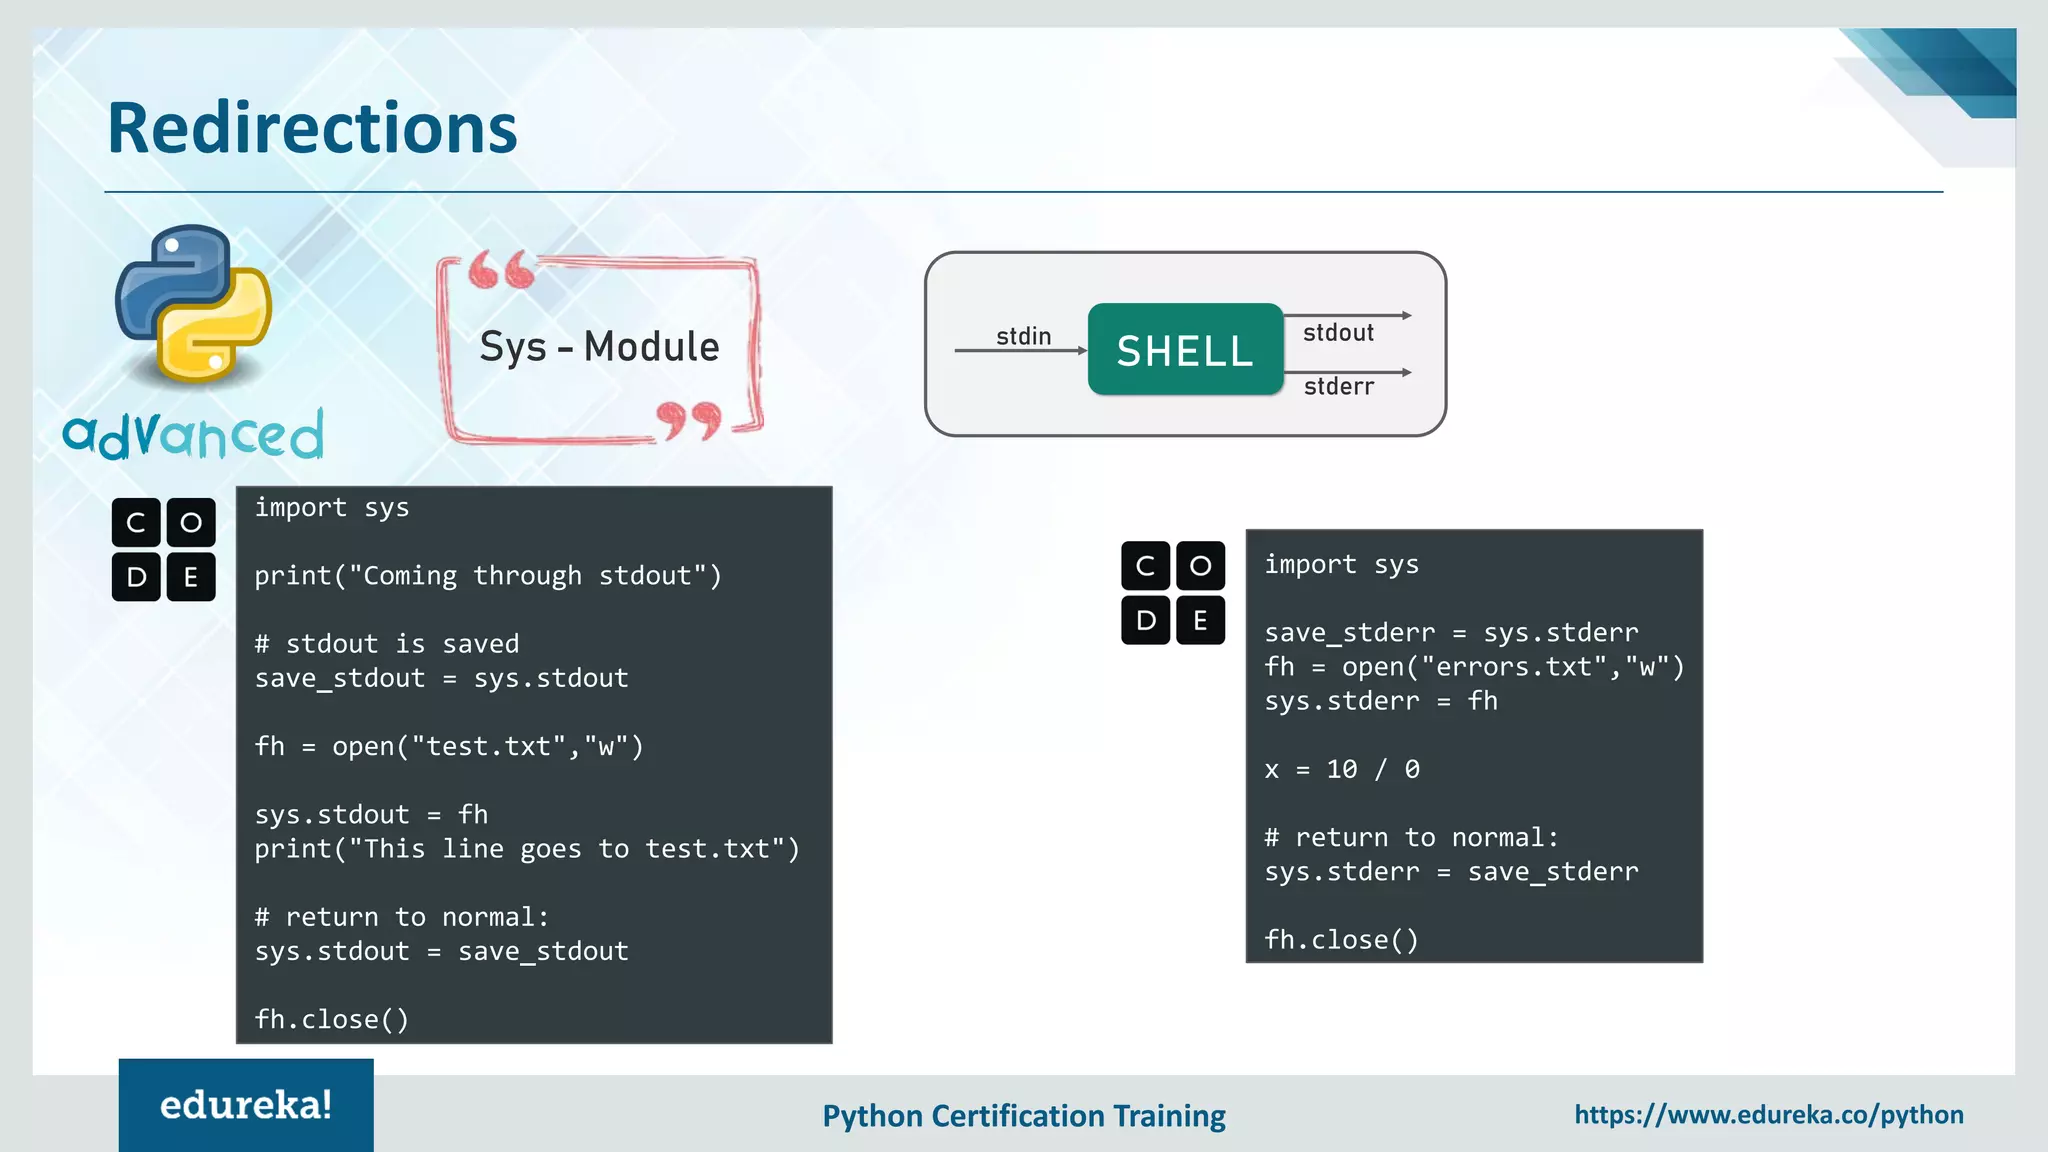Click 'save_stdout = sys.stdout' line
Screen dimensions: 2048x1152
pos(442,678)
